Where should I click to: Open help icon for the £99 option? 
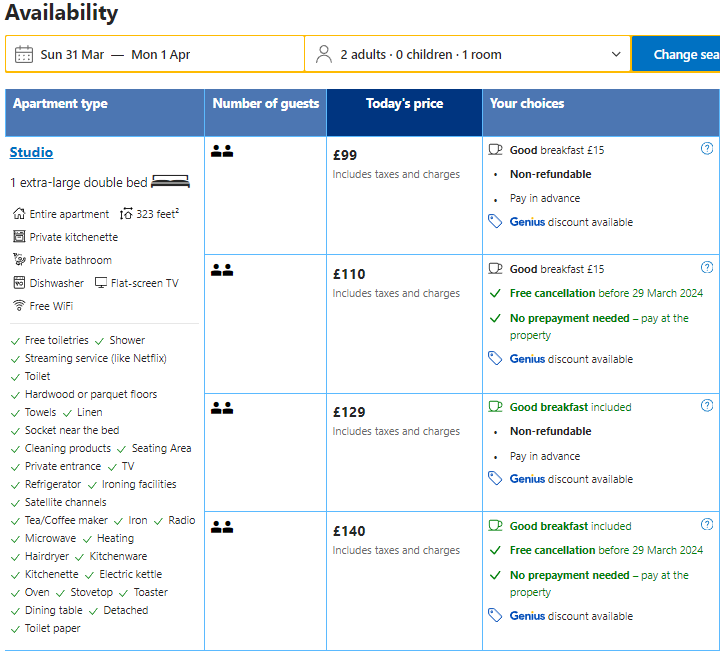pos(707,149)
